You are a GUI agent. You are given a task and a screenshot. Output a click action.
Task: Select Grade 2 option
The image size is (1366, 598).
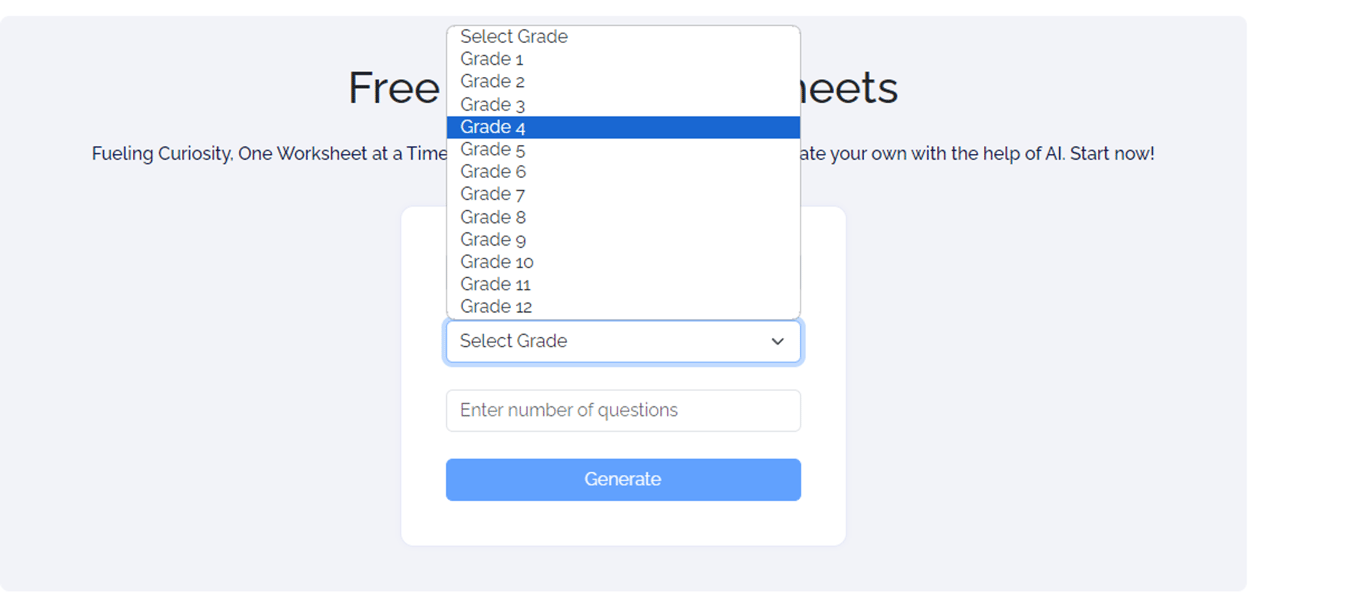click(492, 82)
